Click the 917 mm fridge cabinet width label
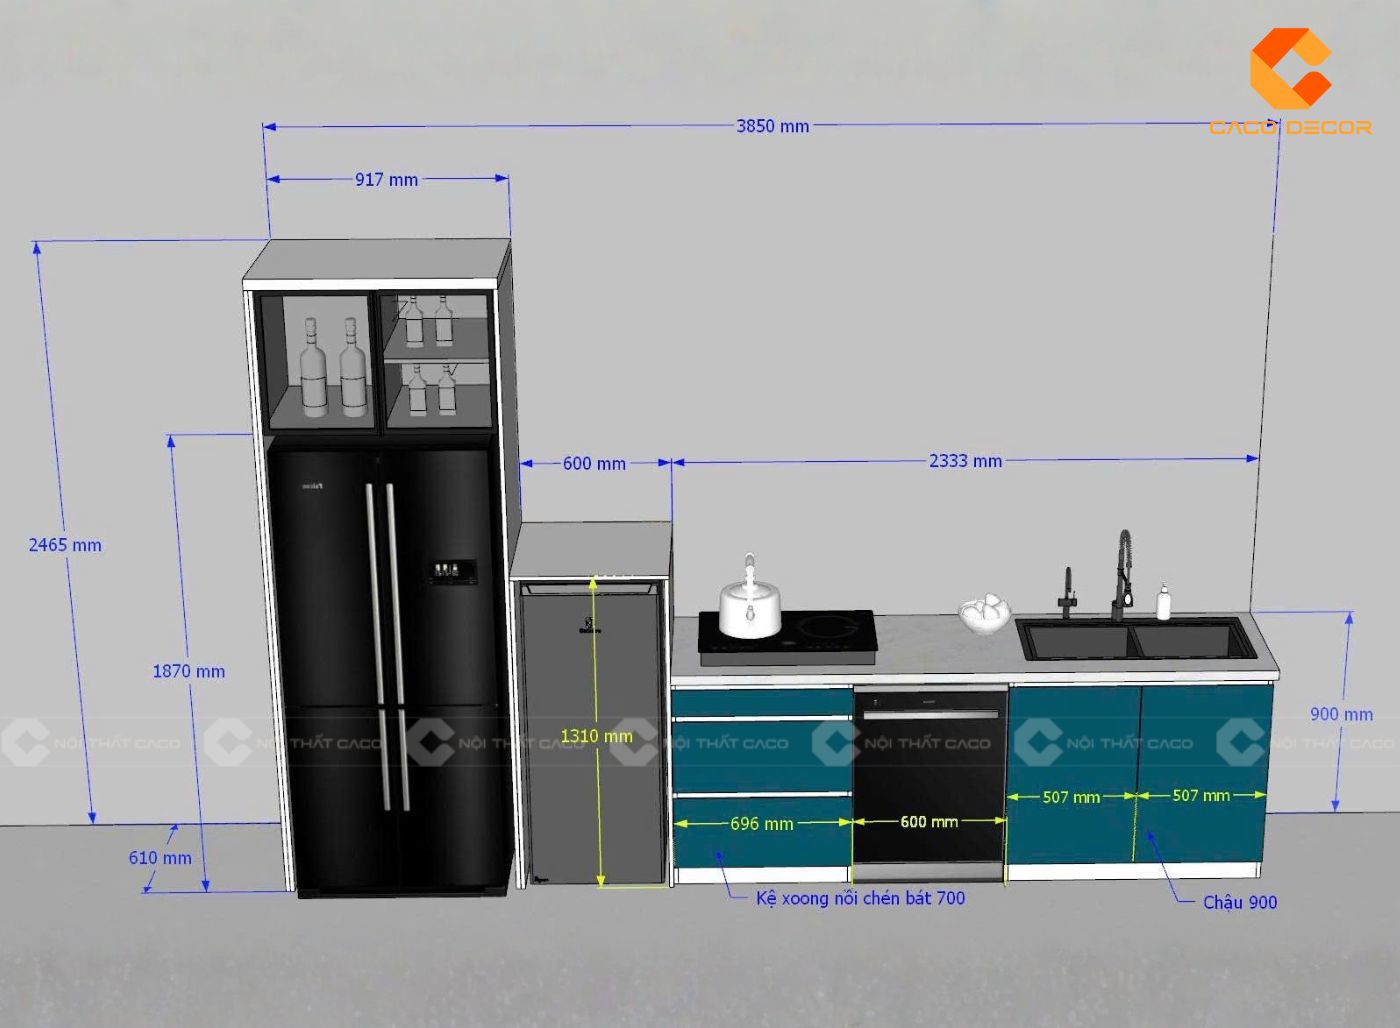The height and width of the screenshot is (1028, 1400). click(386, 180)
